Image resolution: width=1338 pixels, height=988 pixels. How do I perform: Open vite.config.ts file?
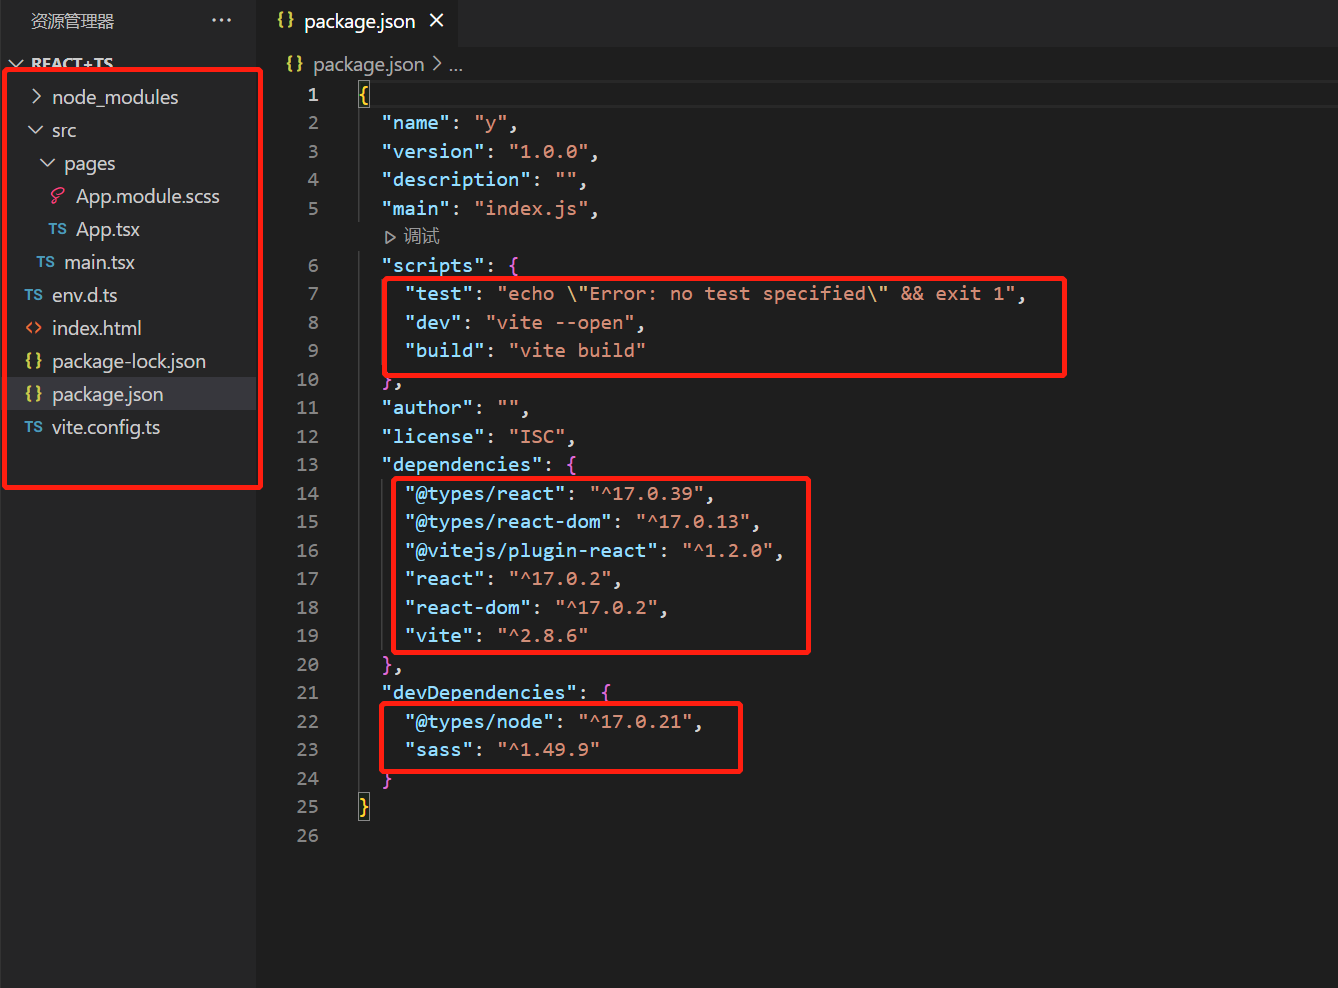[105, 427]
